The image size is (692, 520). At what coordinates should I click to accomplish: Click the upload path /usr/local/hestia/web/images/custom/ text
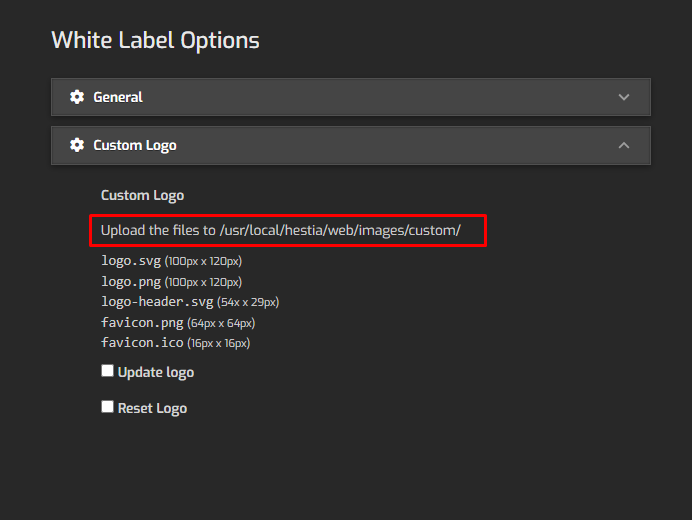pos(340,230)
